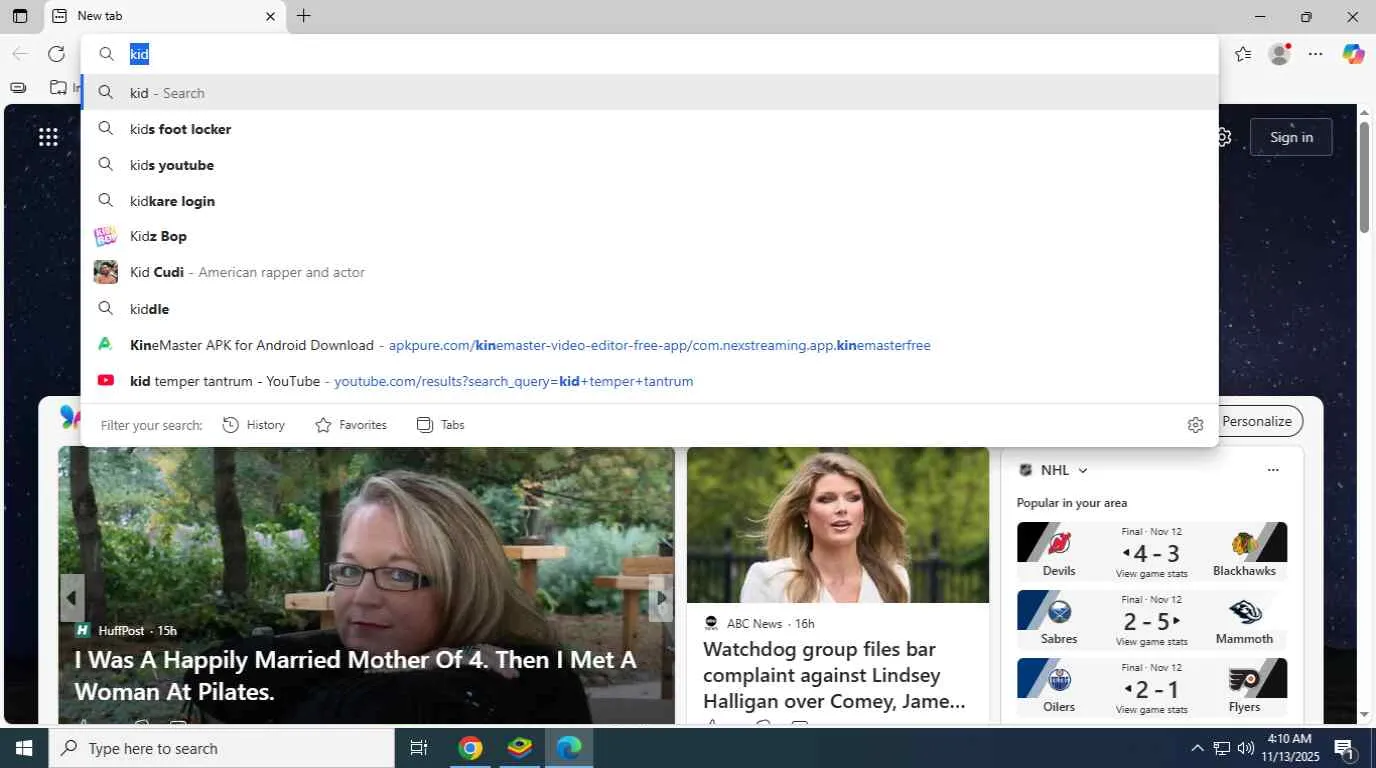The width and height of the screenshot is (1376, 768).
Task: Select the 'kidkare login' suggestion
Action: click(x=650, y=201)
